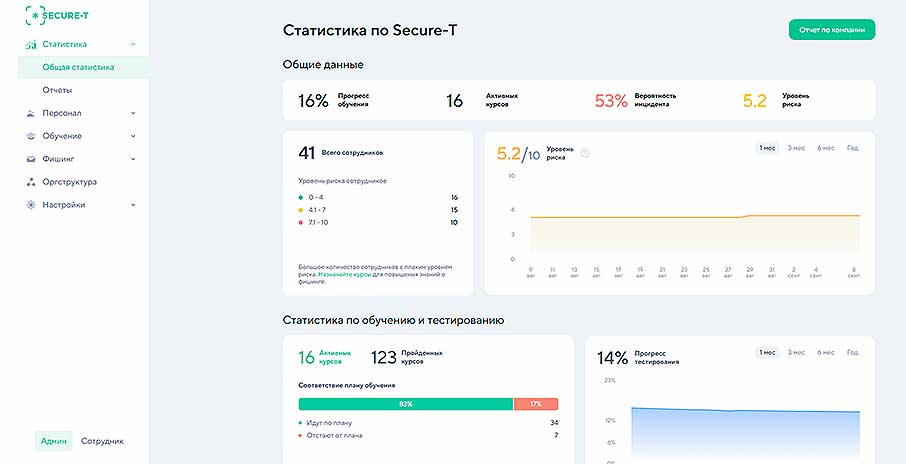
Task: Click the 0 - 4 risk level row
Action: pos(378,198)
